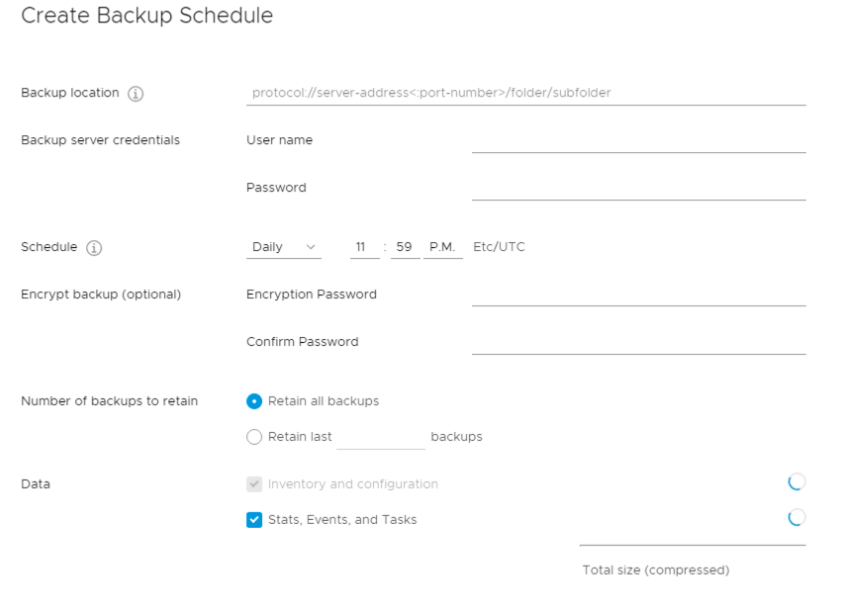Click the Retain last number input field
843x589 pixels.
click(380, 436)
